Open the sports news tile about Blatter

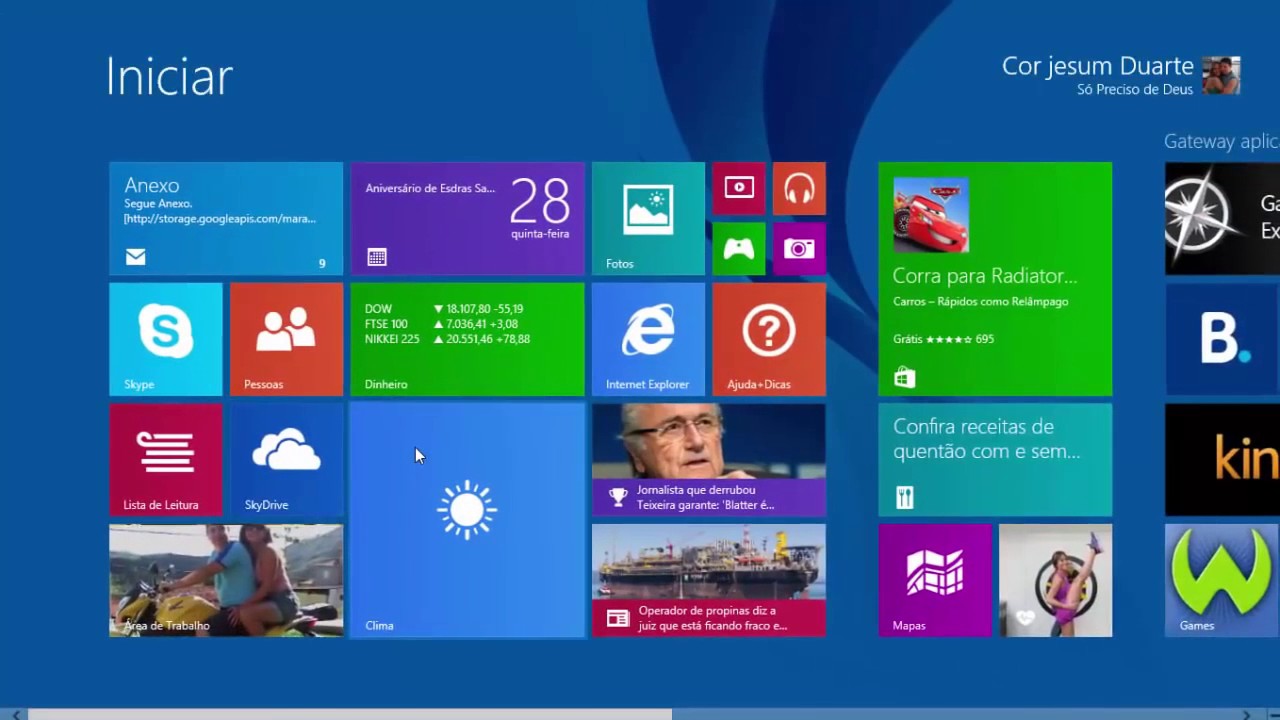[x=709, y=460]
